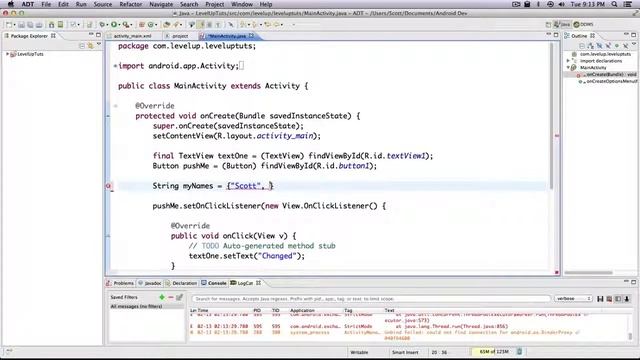This screenshot has width=640, height=360.
Task: Select All messages (no filters) in LogCat
Action: point(146,306)
